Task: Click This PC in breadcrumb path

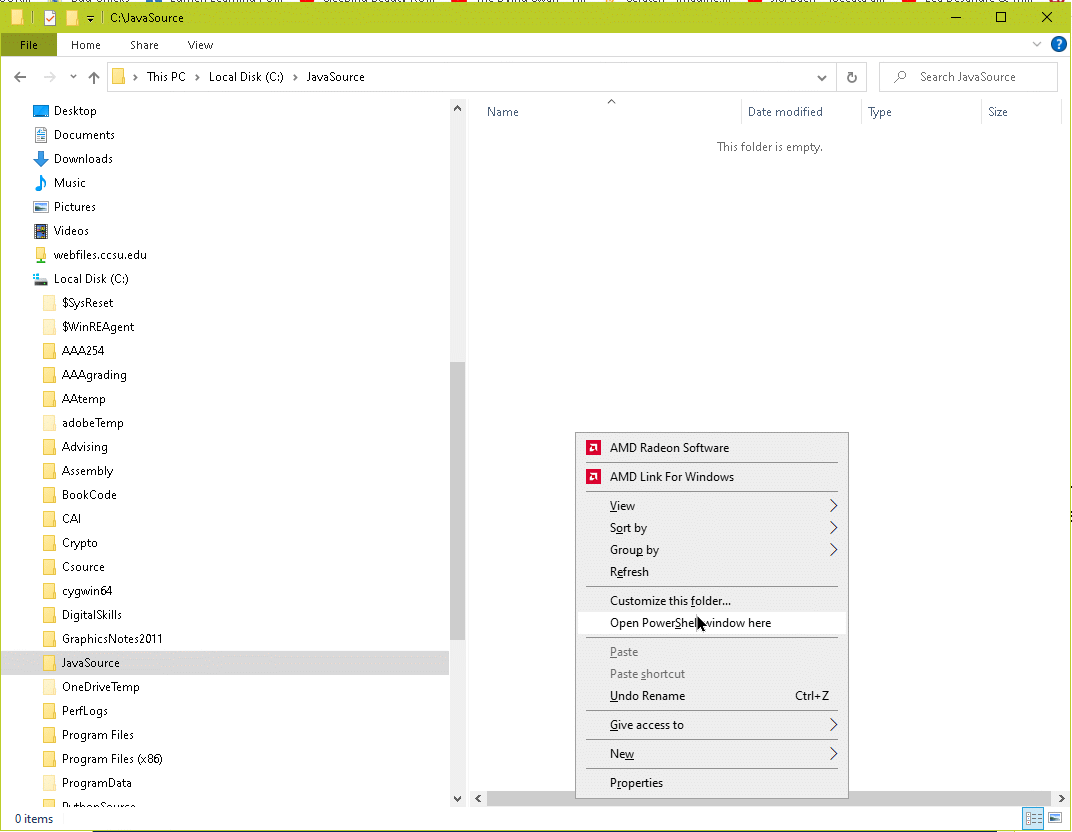Action: [166, 77]
